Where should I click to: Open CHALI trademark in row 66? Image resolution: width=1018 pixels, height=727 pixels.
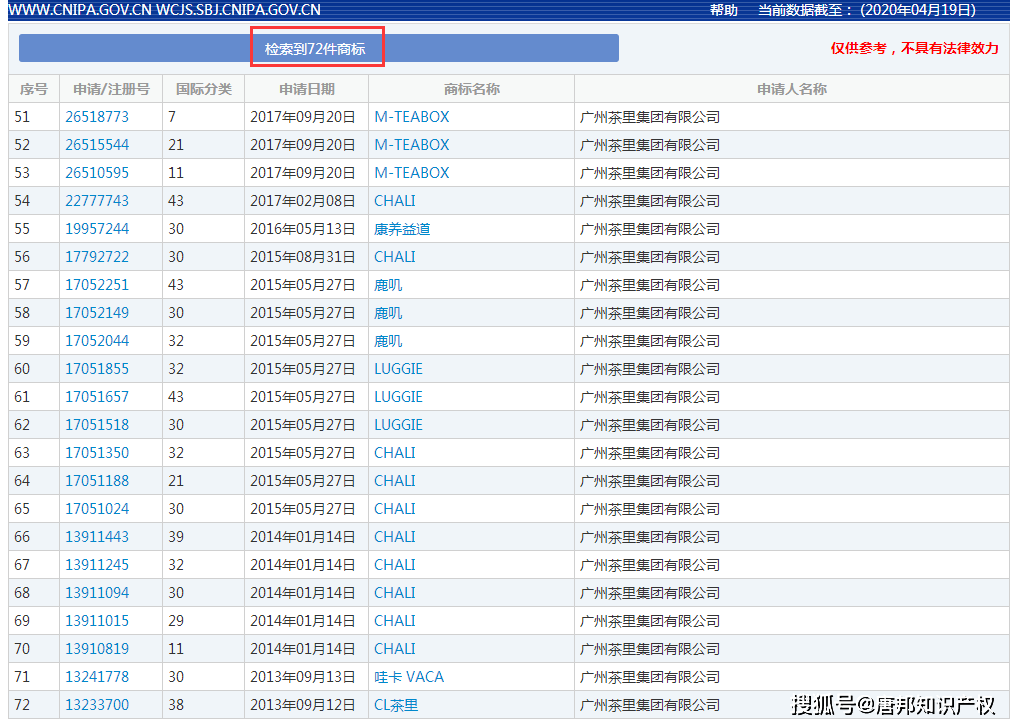(395, 537)
